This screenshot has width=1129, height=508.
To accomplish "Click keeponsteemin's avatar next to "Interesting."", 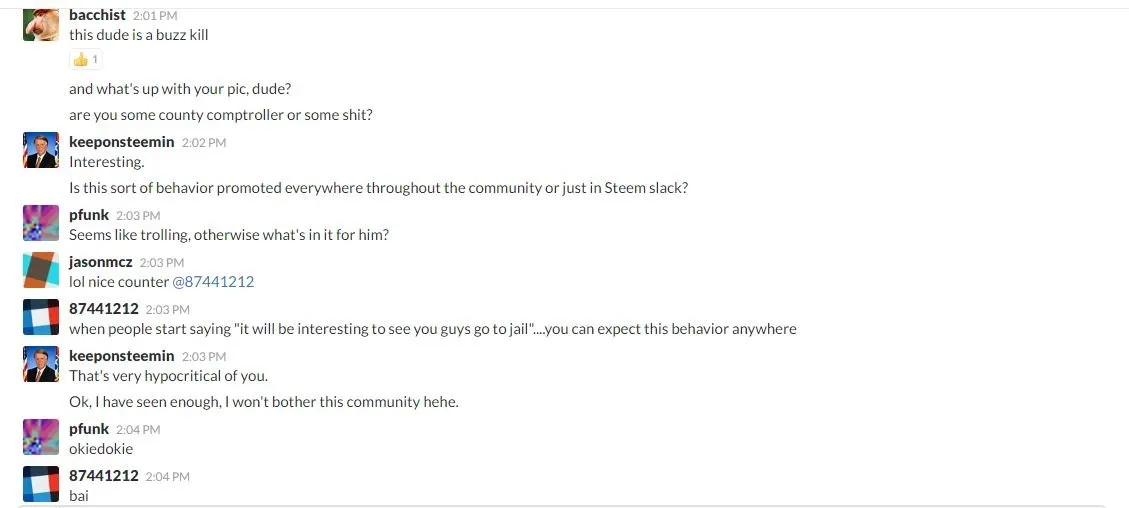I will click(41, 150).
